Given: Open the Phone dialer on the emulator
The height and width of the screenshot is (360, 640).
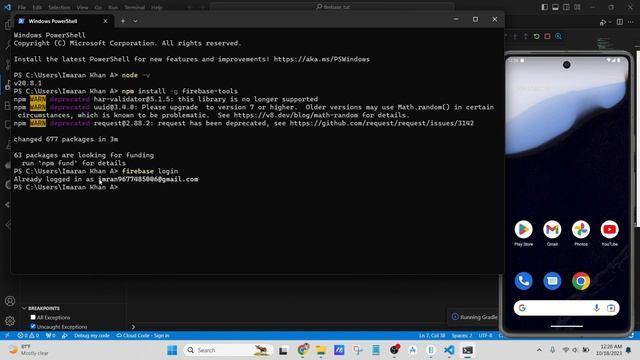Looking at the screenshot, I should 523,281.
